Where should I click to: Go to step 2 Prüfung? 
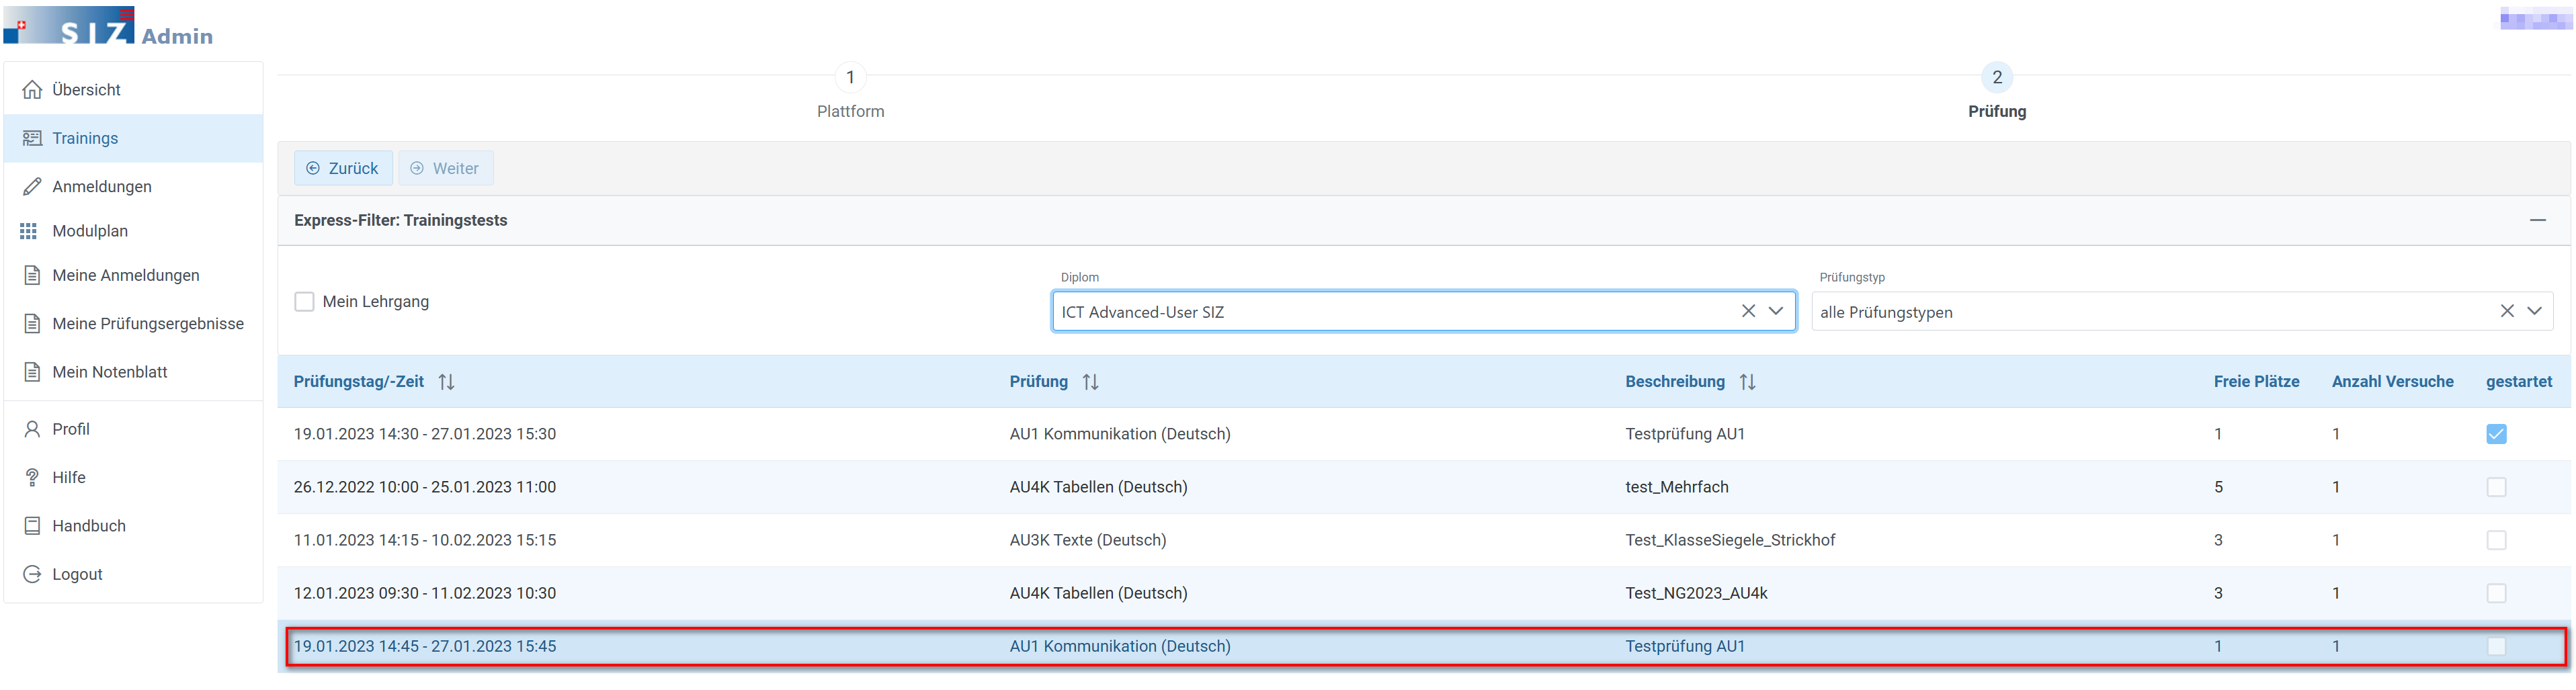click(1997, 91)
